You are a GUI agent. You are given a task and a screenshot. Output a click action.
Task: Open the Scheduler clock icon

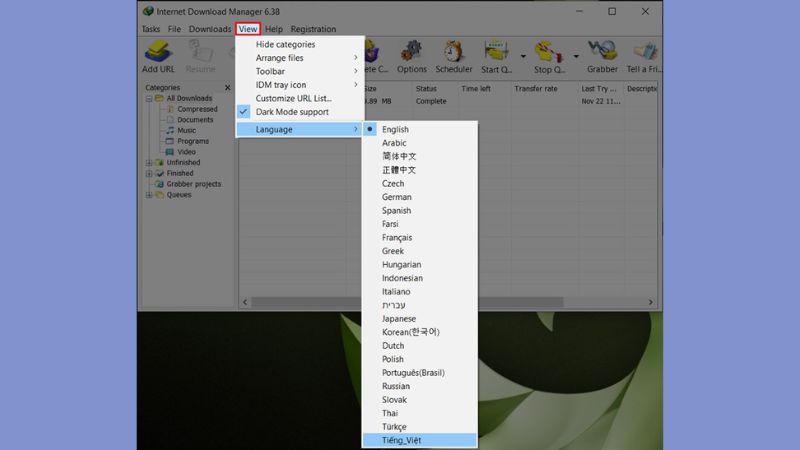click(x=453, y=52)
